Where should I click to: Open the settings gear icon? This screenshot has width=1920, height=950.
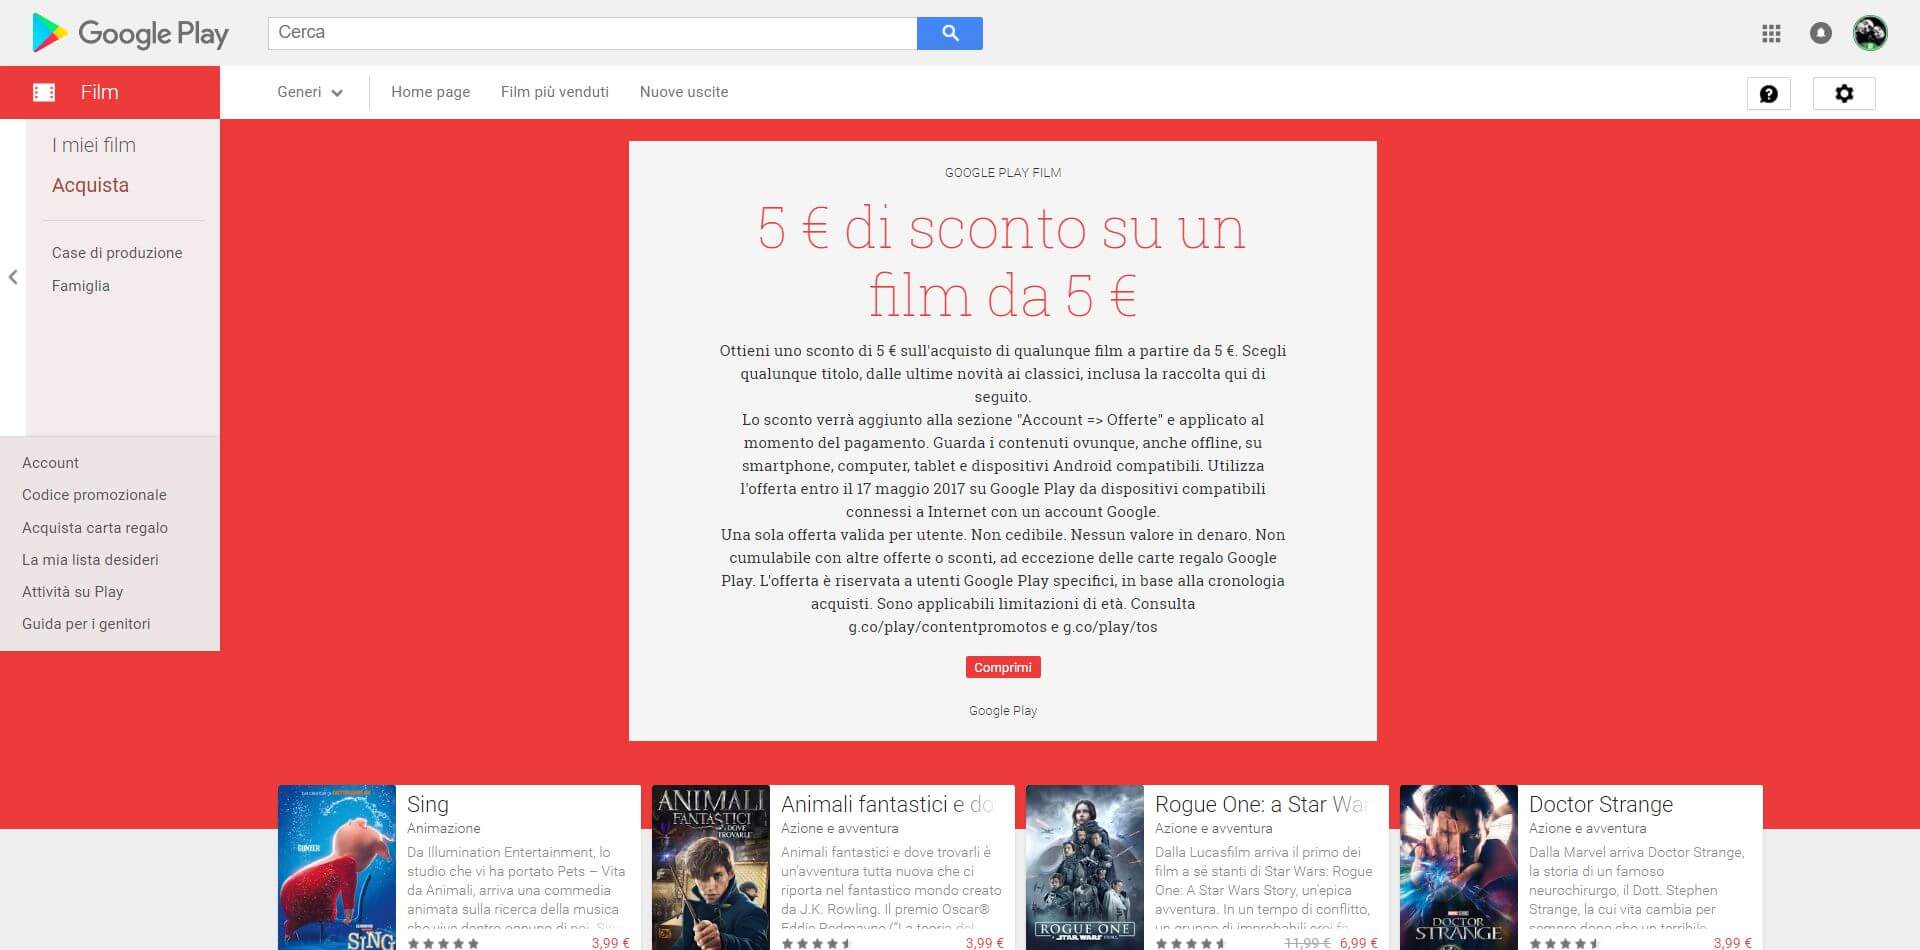[x=1844, y=93]
